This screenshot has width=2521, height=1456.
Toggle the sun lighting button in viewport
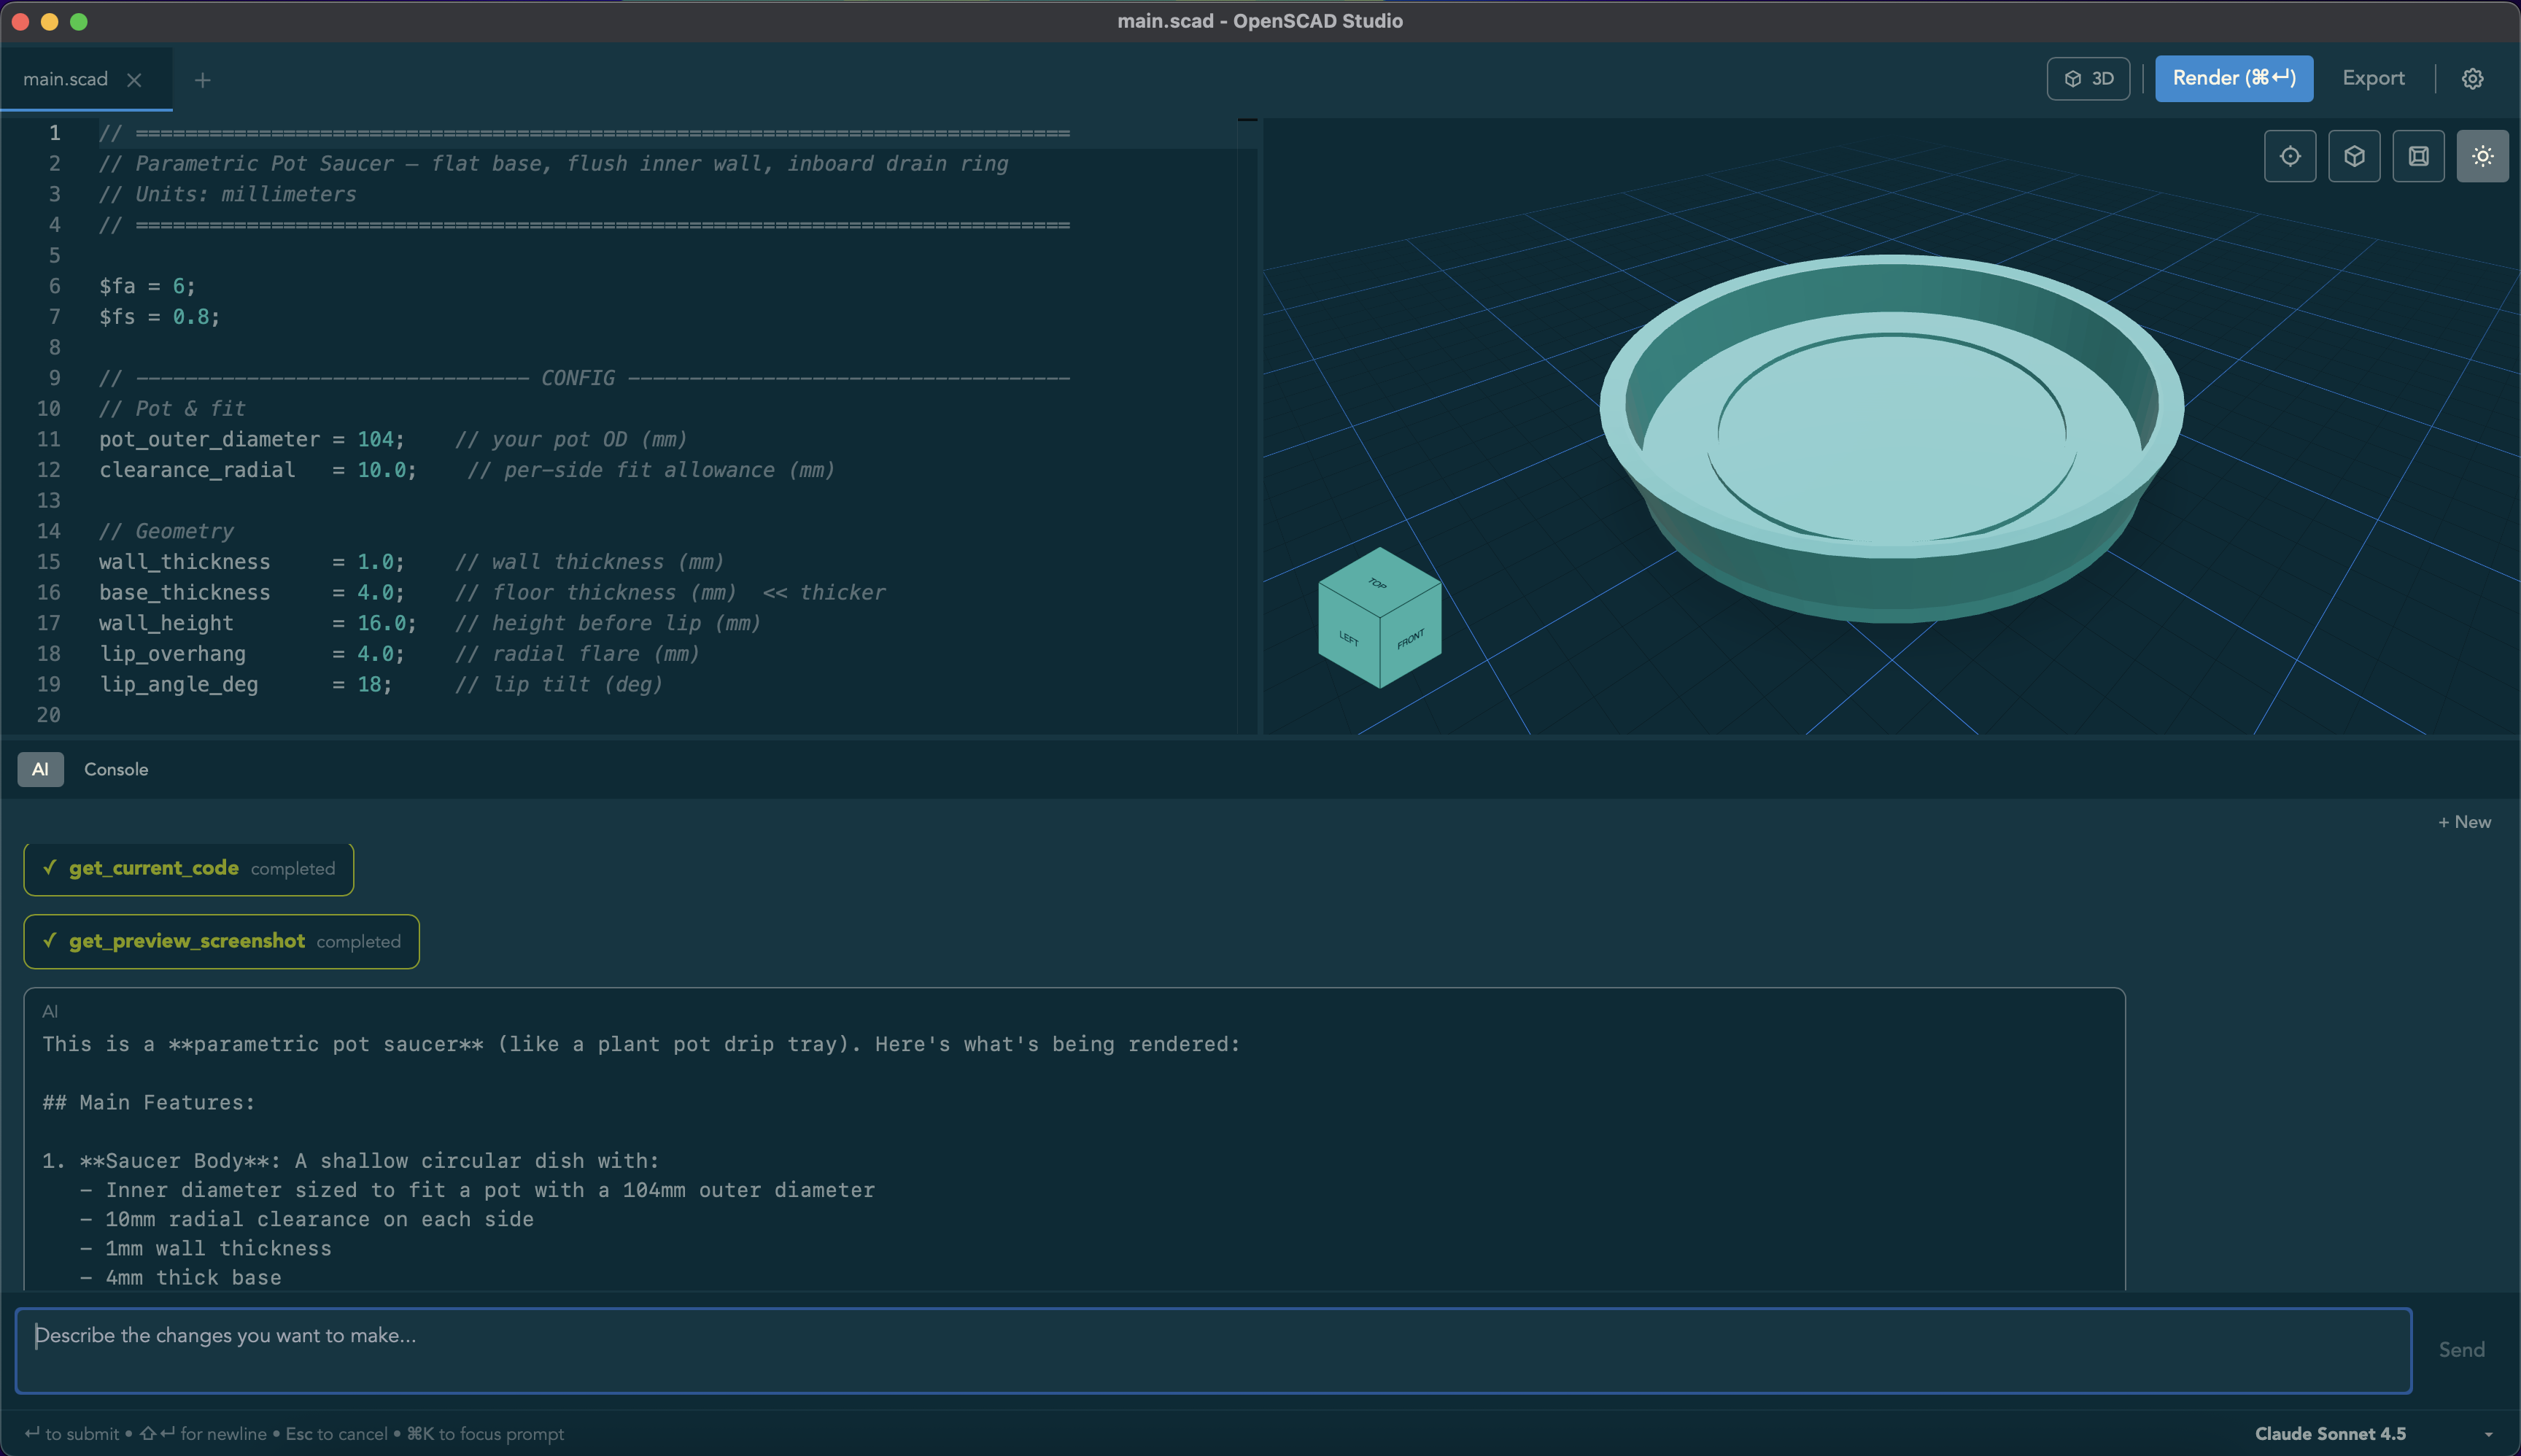pos(2482,156)
